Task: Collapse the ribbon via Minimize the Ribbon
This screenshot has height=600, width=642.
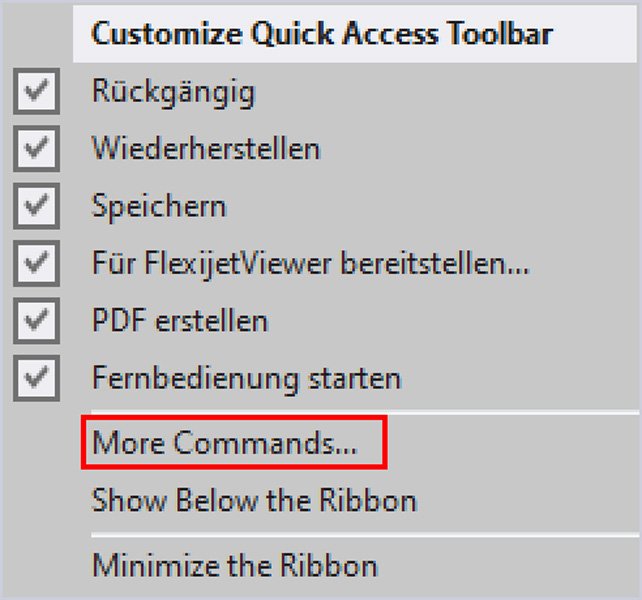Action: point(235,566)
